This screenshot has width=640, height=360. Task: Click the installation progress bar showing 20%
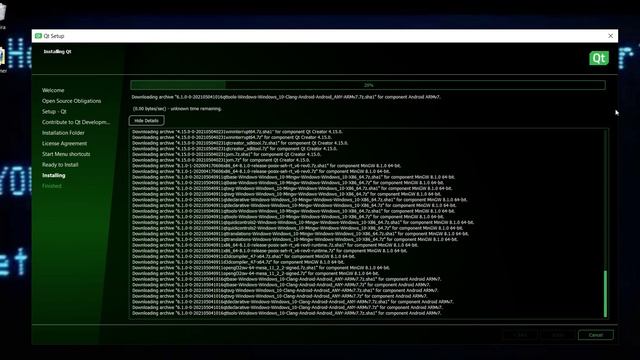[368, 85]
